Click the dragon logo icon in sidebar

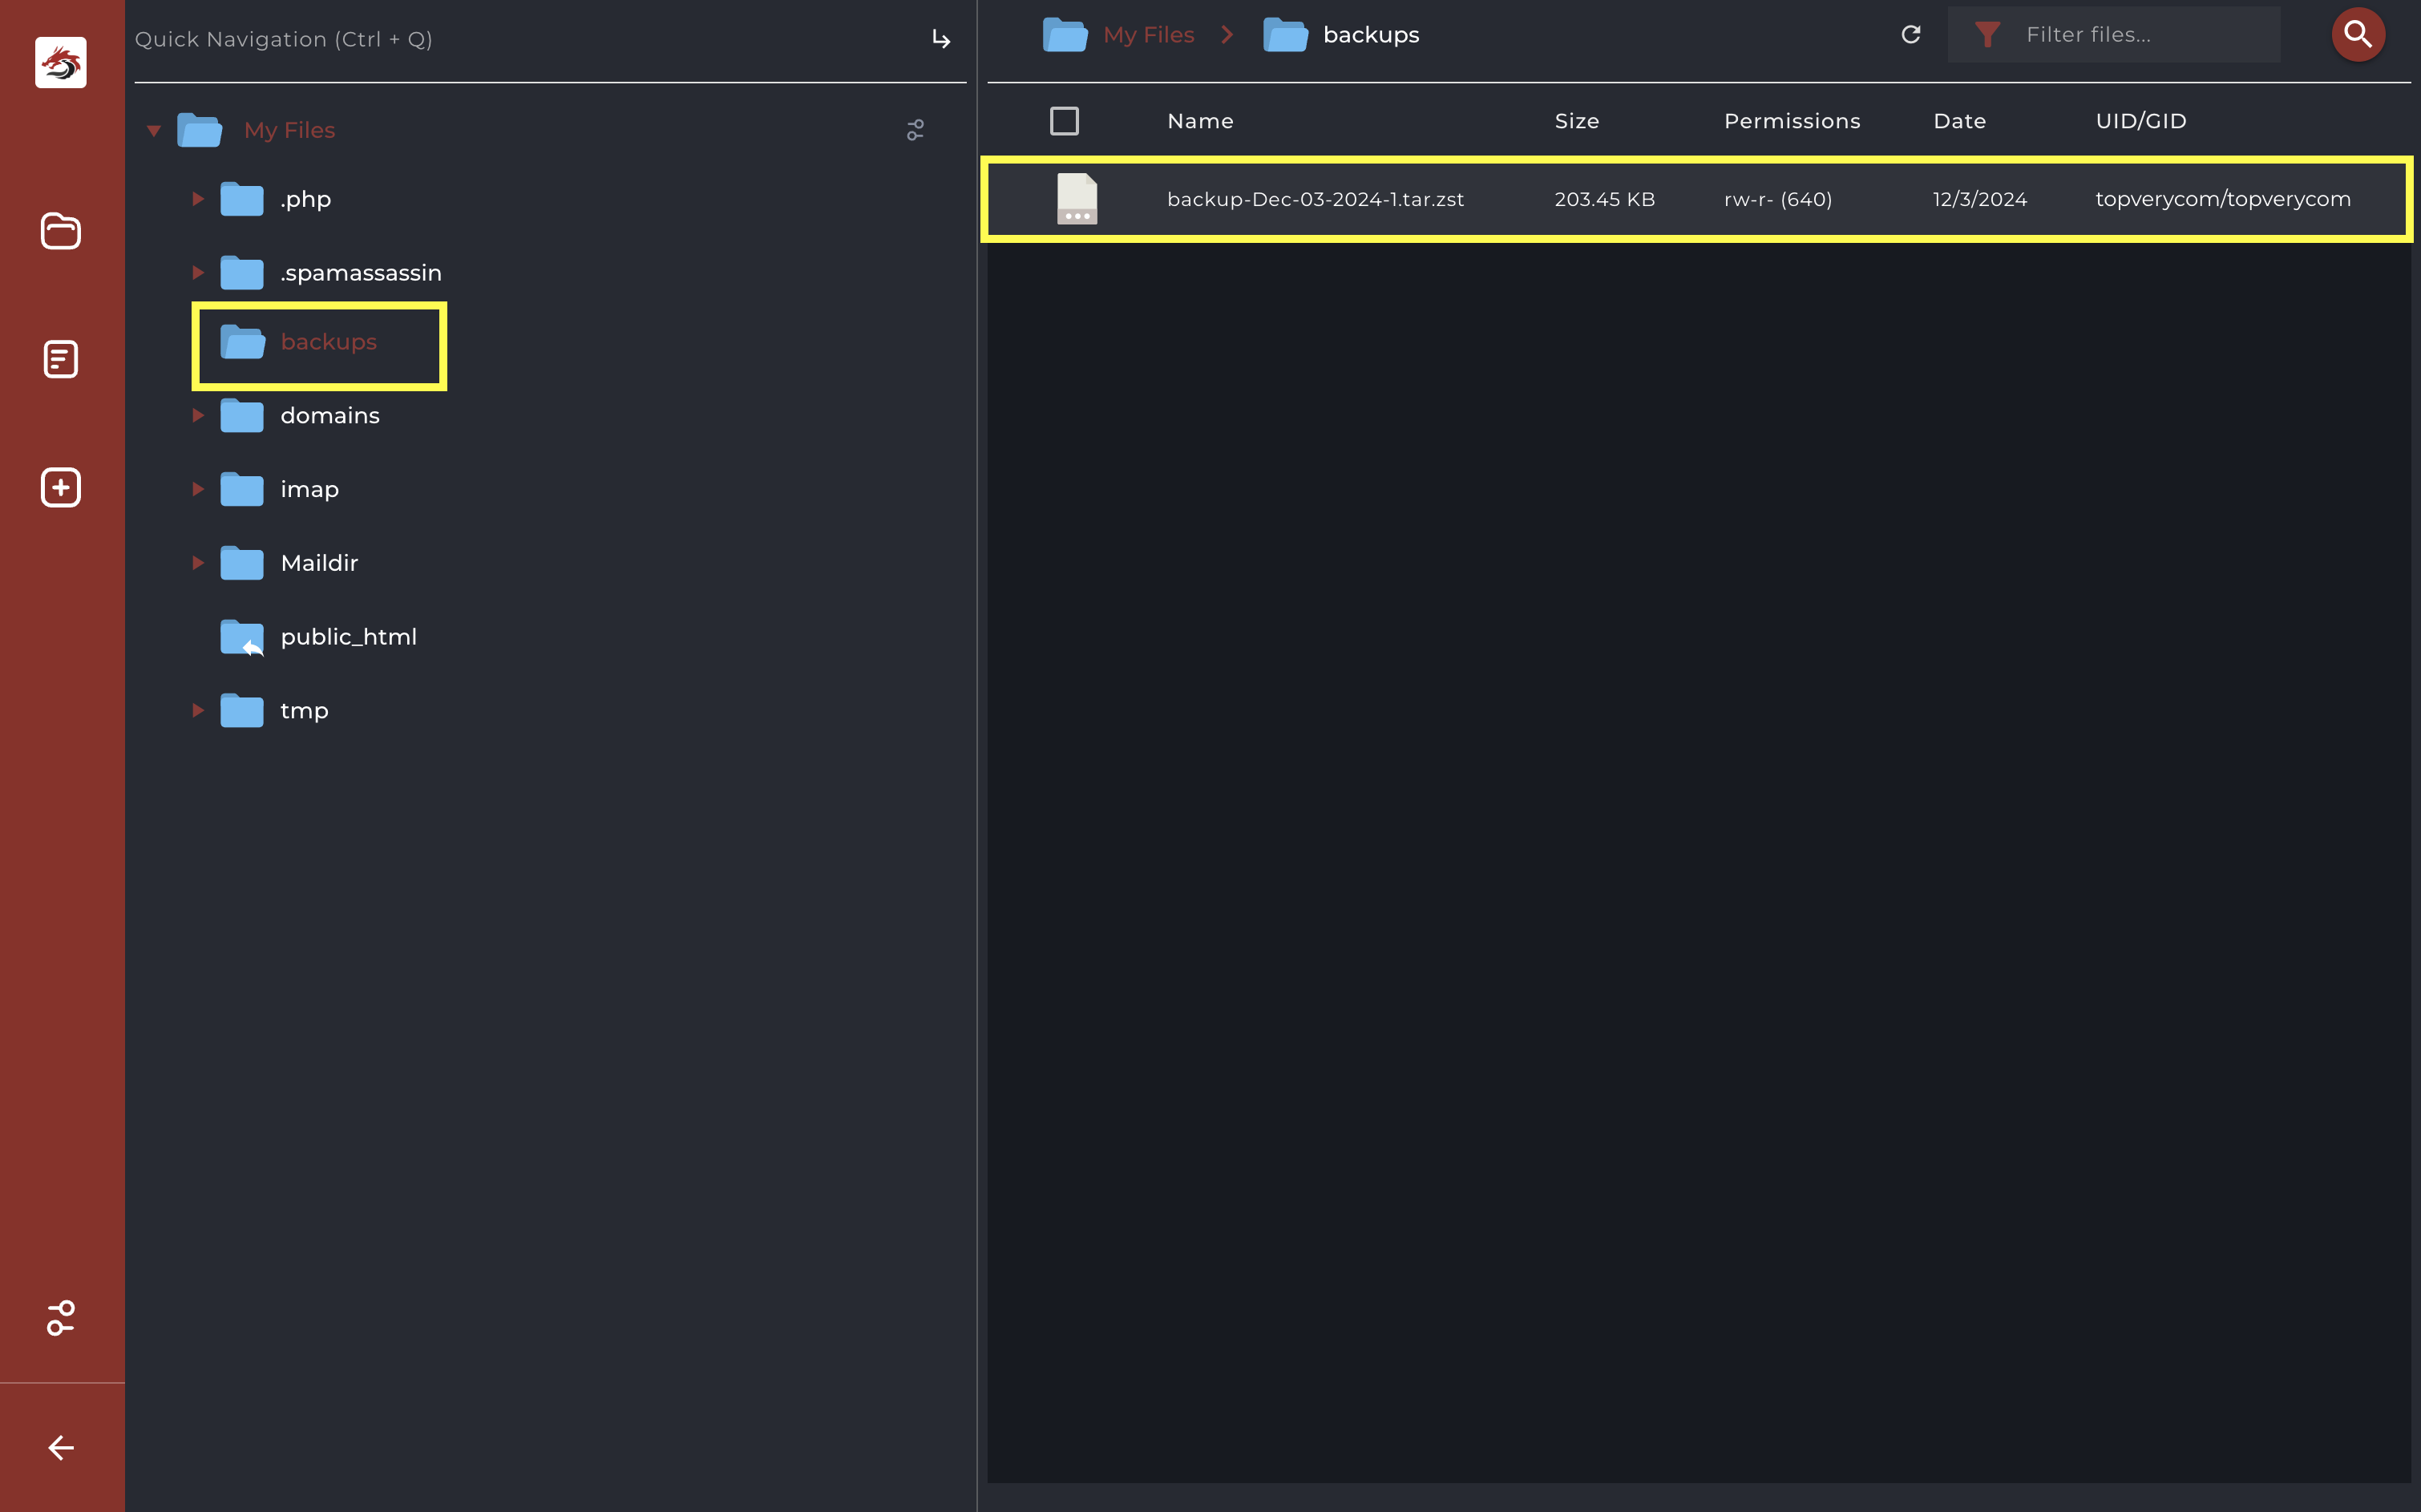(61, 63)
